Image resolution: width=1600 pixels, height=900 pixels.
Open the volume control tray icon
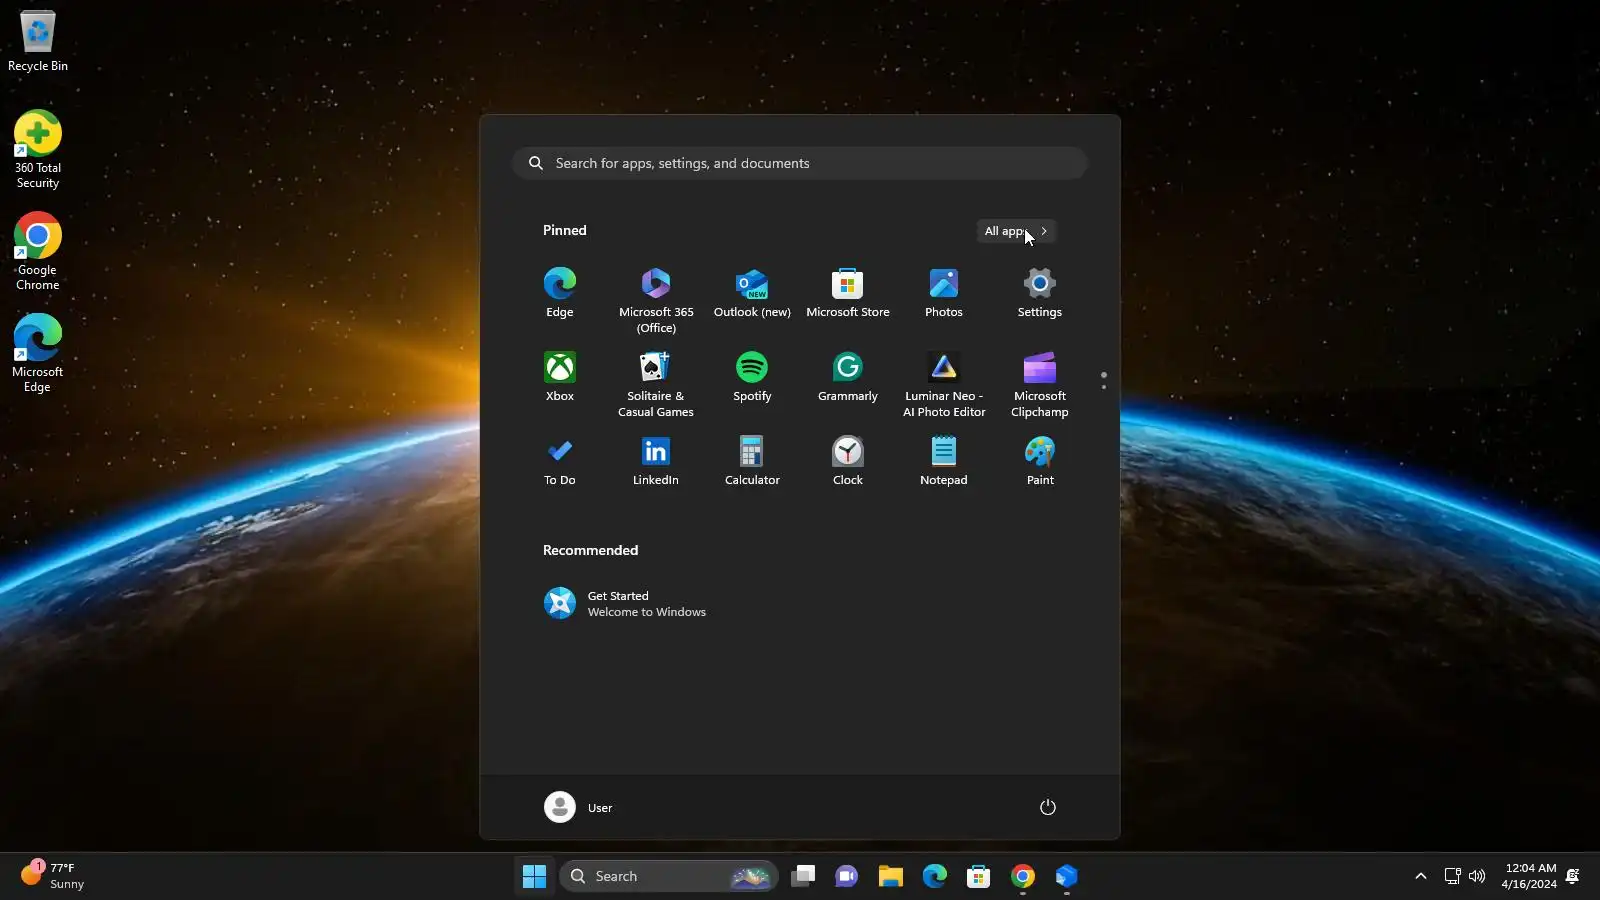tap(1477, 876)
